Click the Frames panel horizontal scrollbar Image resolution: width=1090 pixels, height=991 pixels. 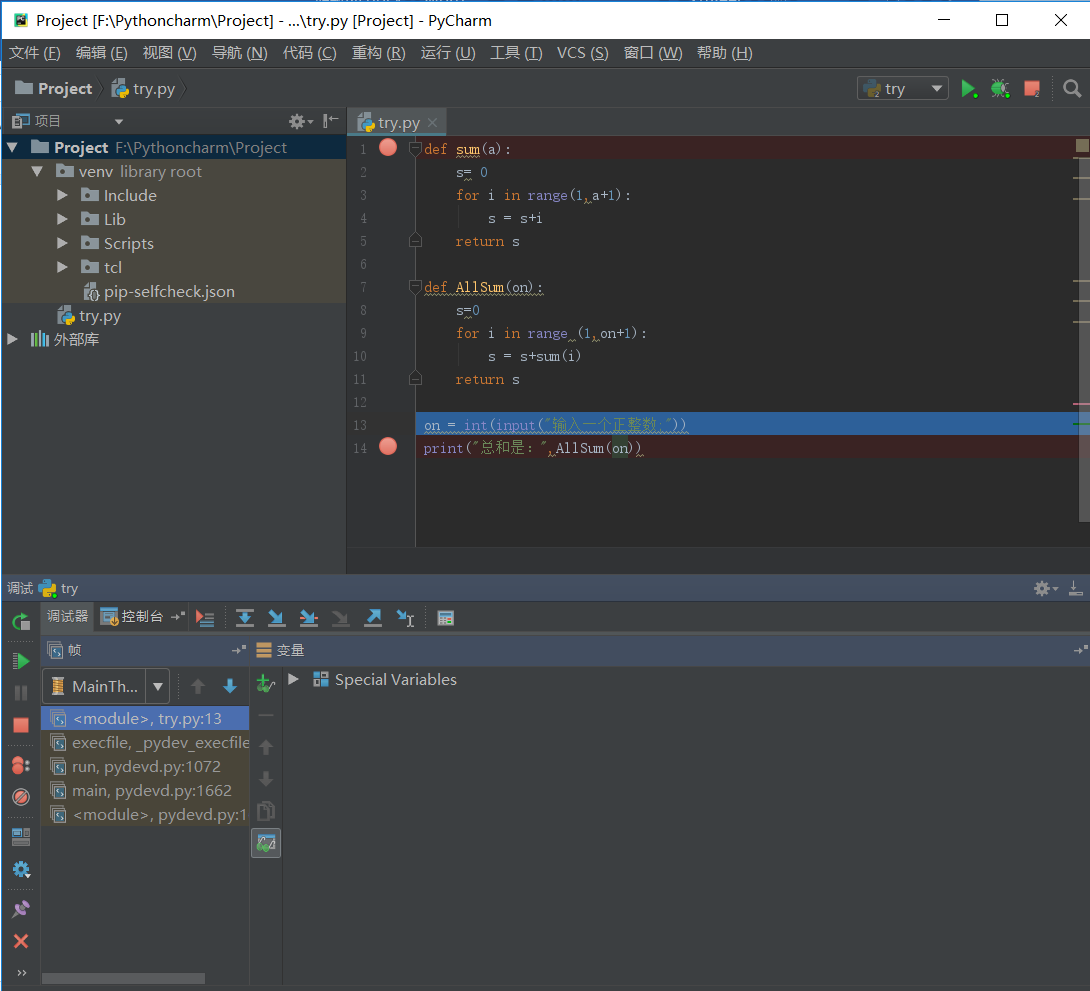[123, 978]
